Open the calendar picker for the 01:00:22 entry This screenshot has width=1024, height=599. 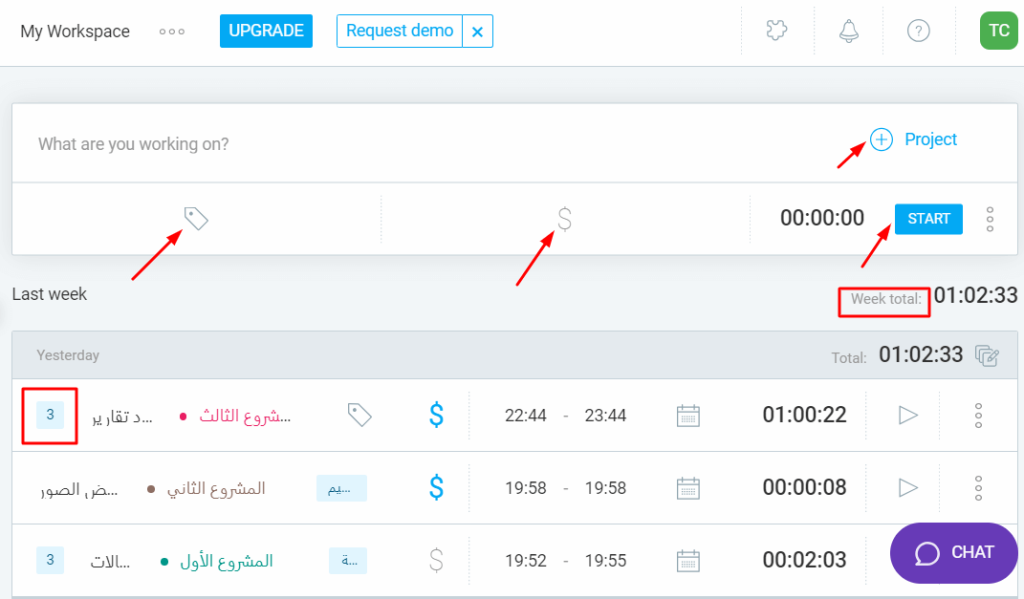pos(688,415)
